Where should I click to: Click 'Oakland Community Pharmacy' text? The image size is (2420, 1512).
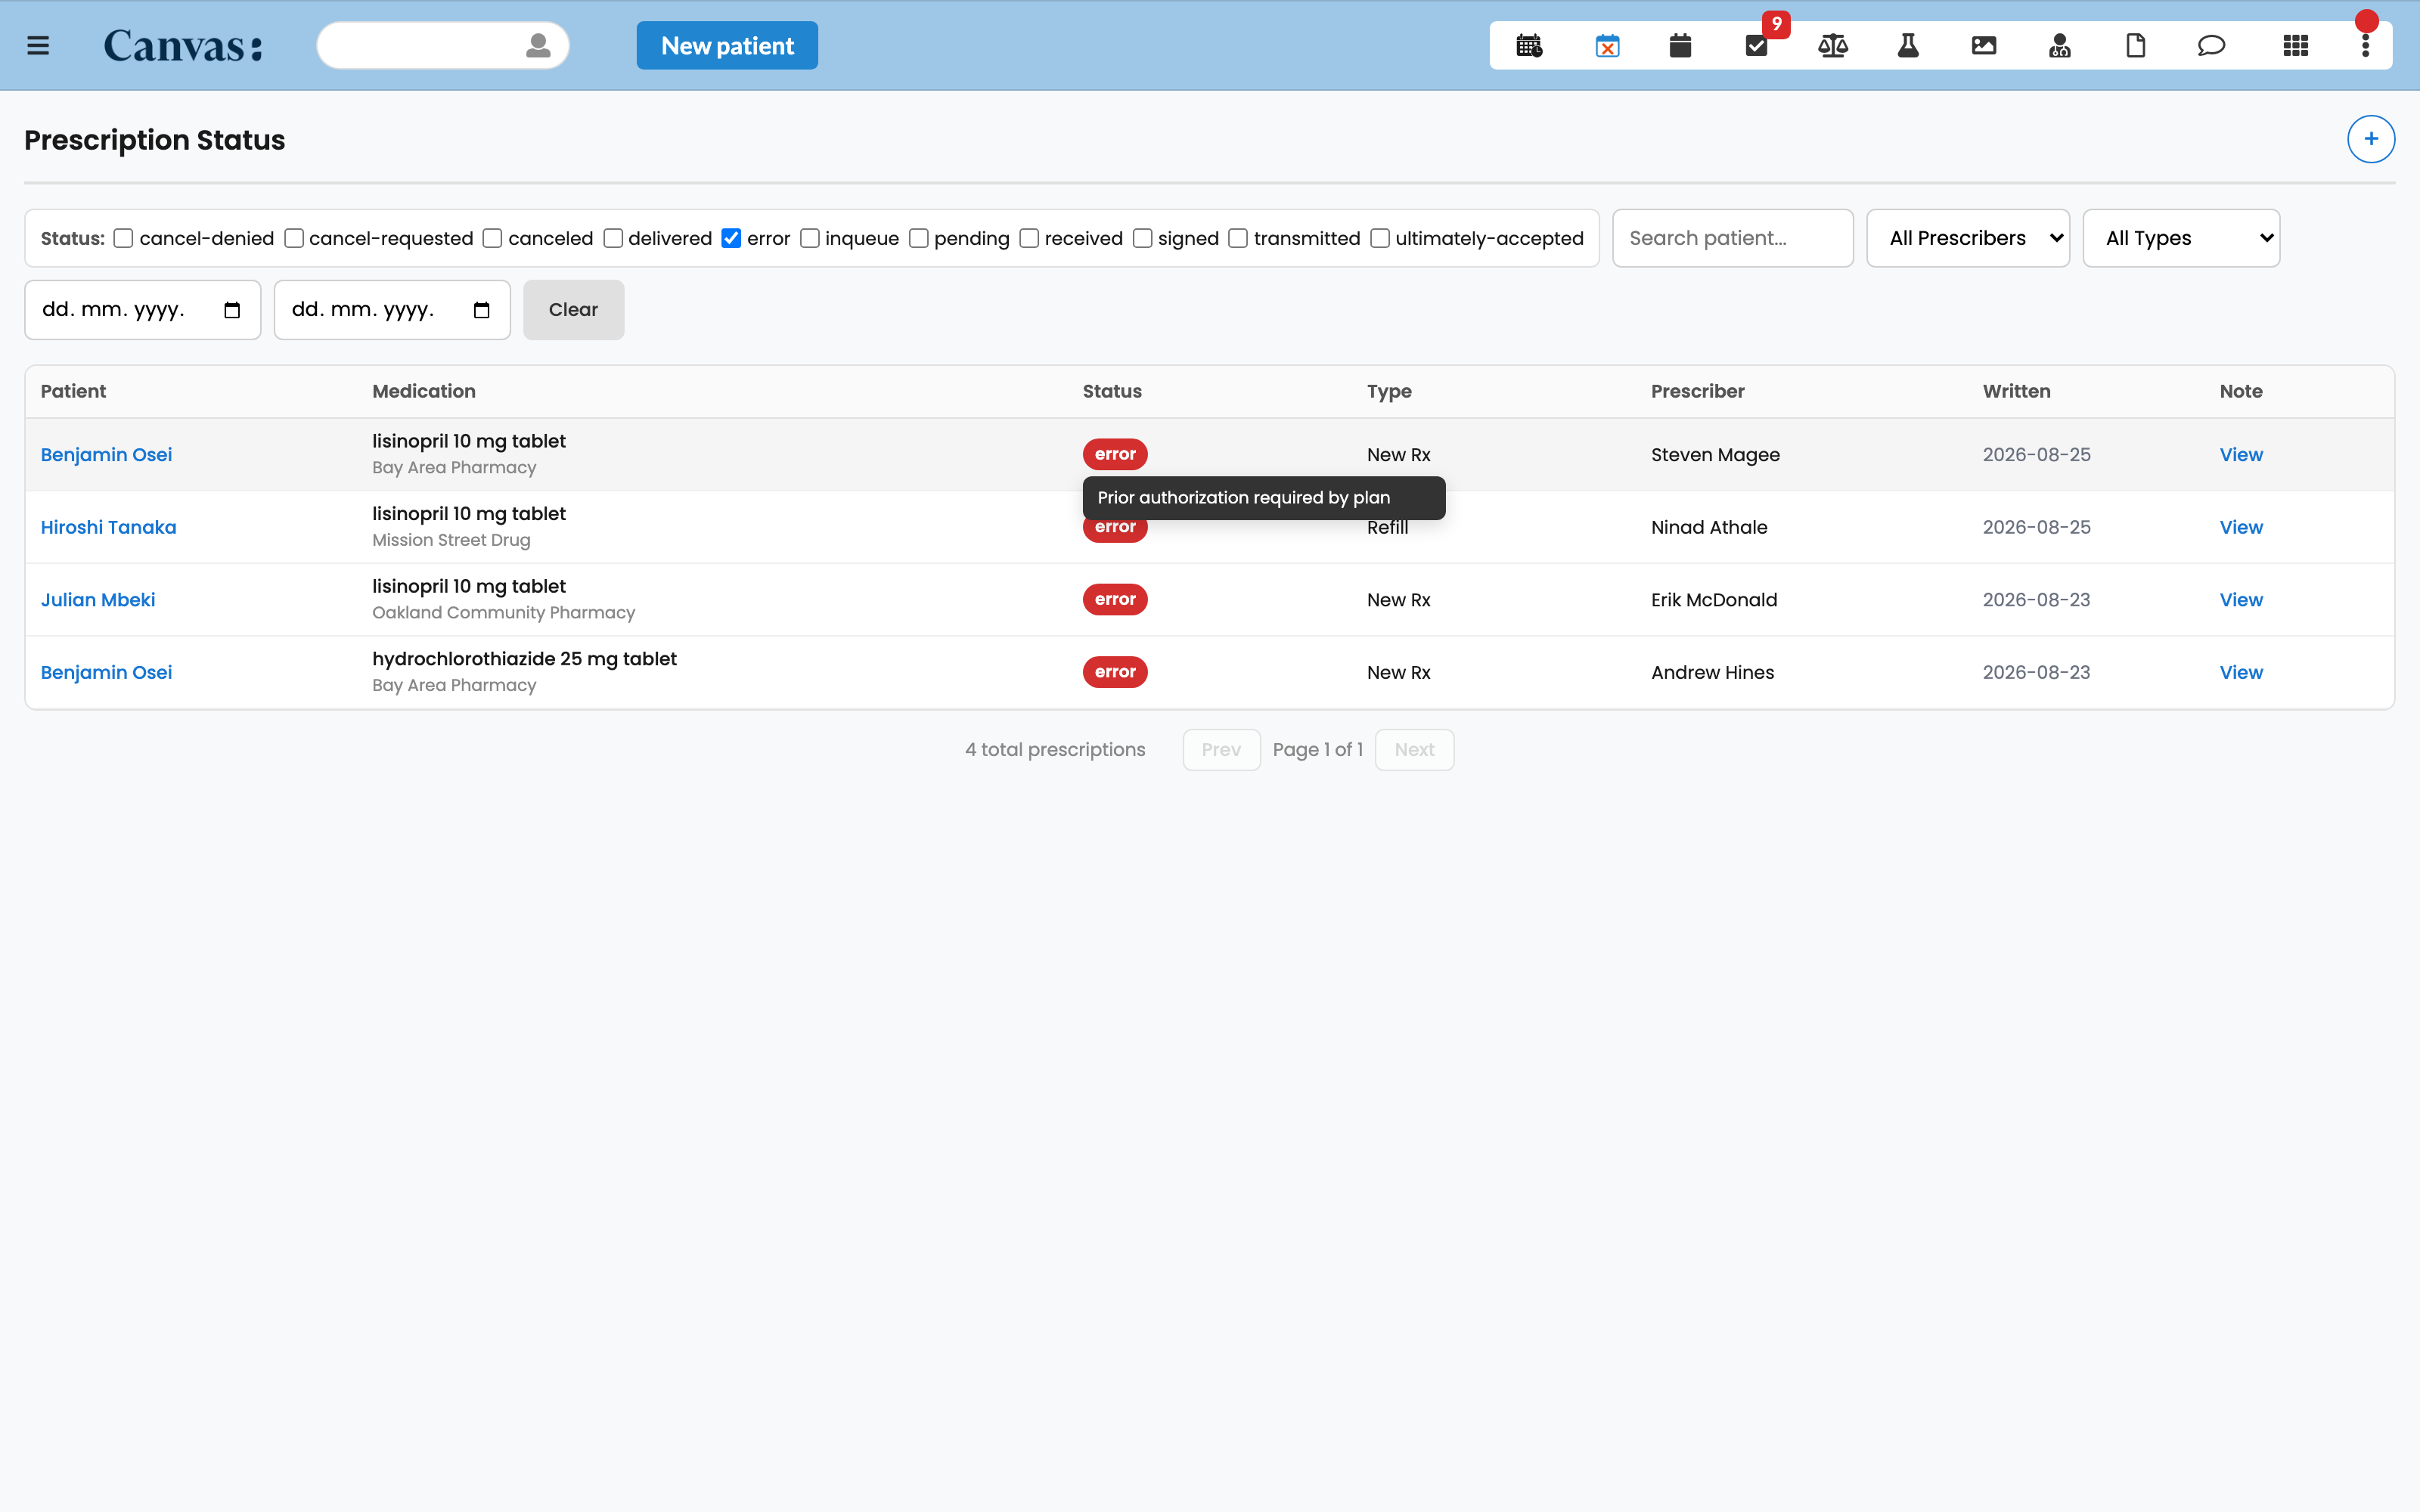click(x=503, y=613)
